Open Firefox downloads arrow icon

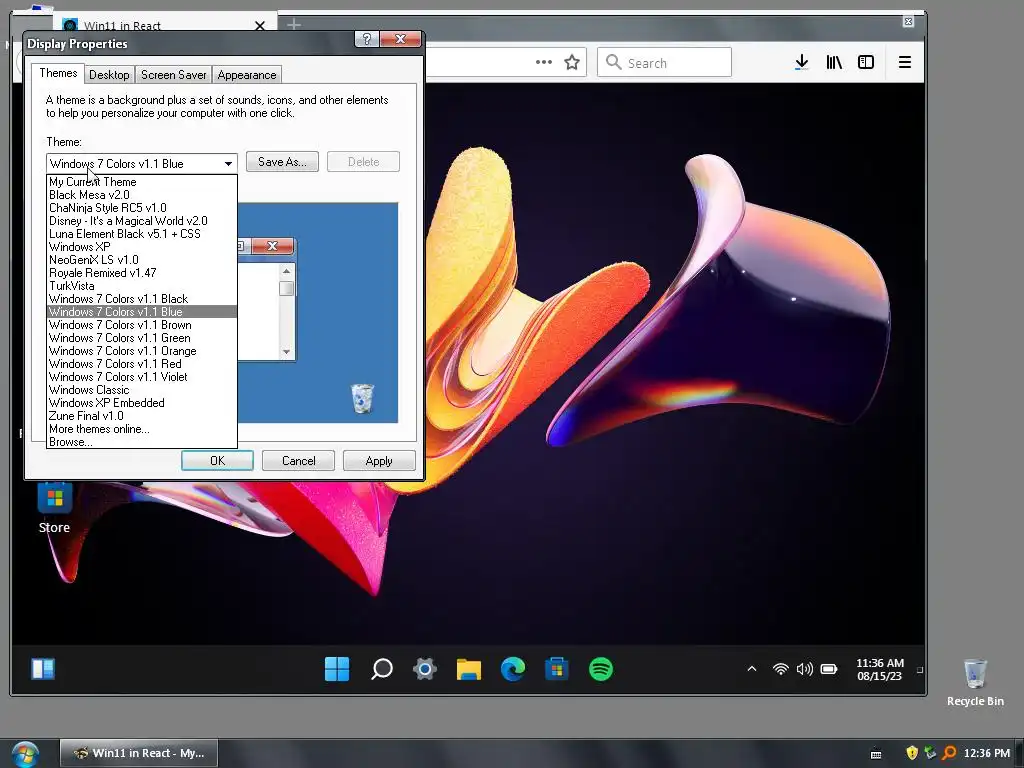point(802,62)
